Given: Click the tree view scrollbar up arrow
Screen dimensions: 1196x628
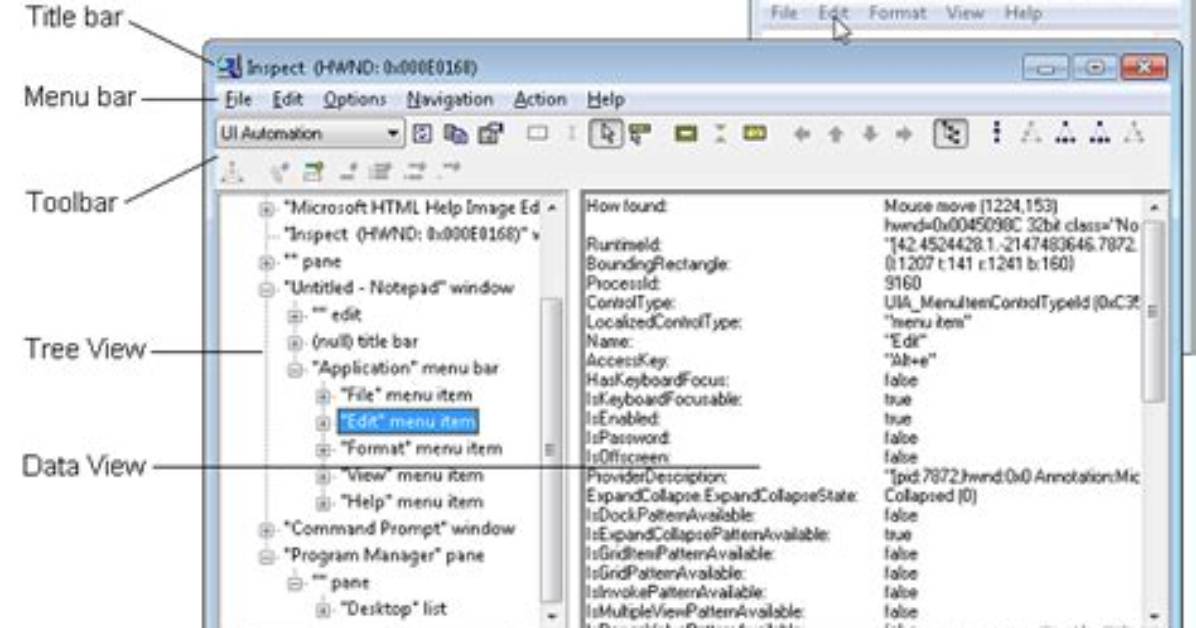Looking at the screenshot, I should [x=551, y=208].
